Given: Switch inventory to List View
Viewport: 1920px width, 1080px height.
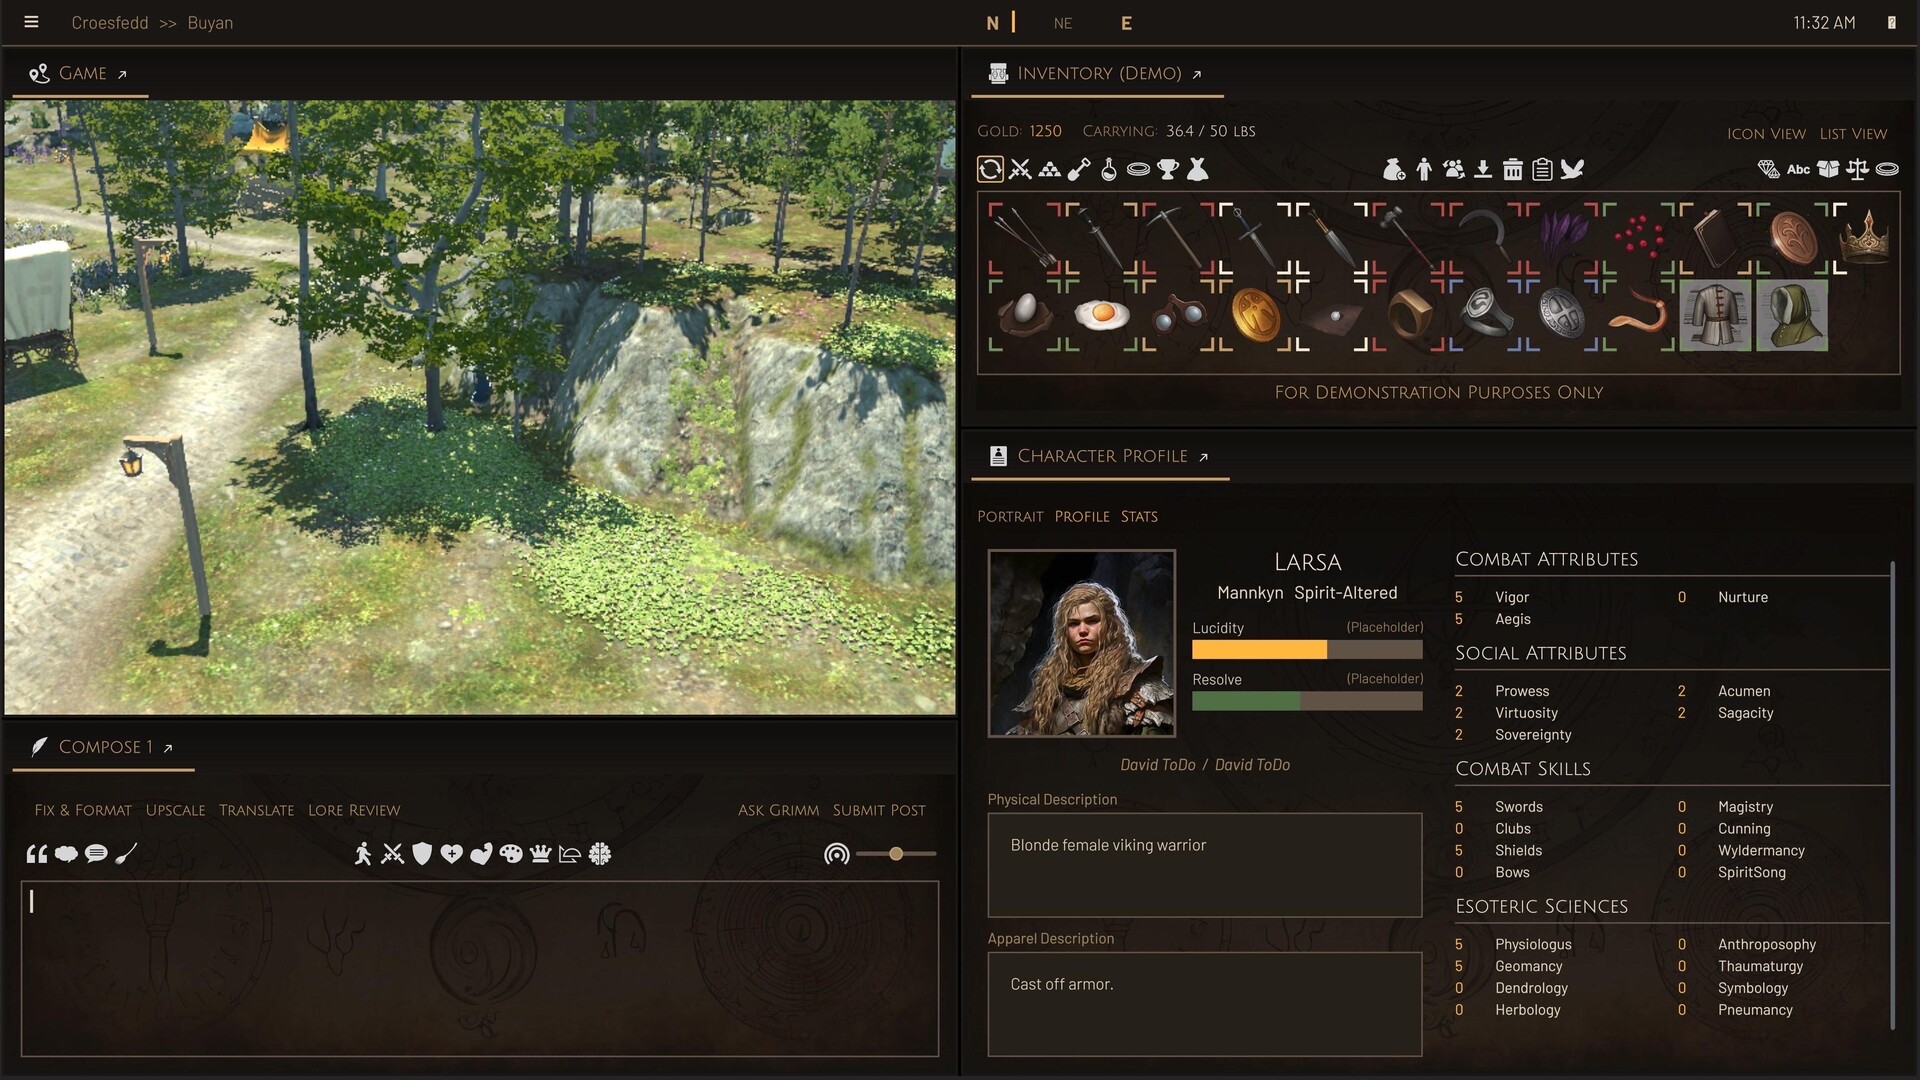Looking at the screenshot, I should coord(1853,133).
